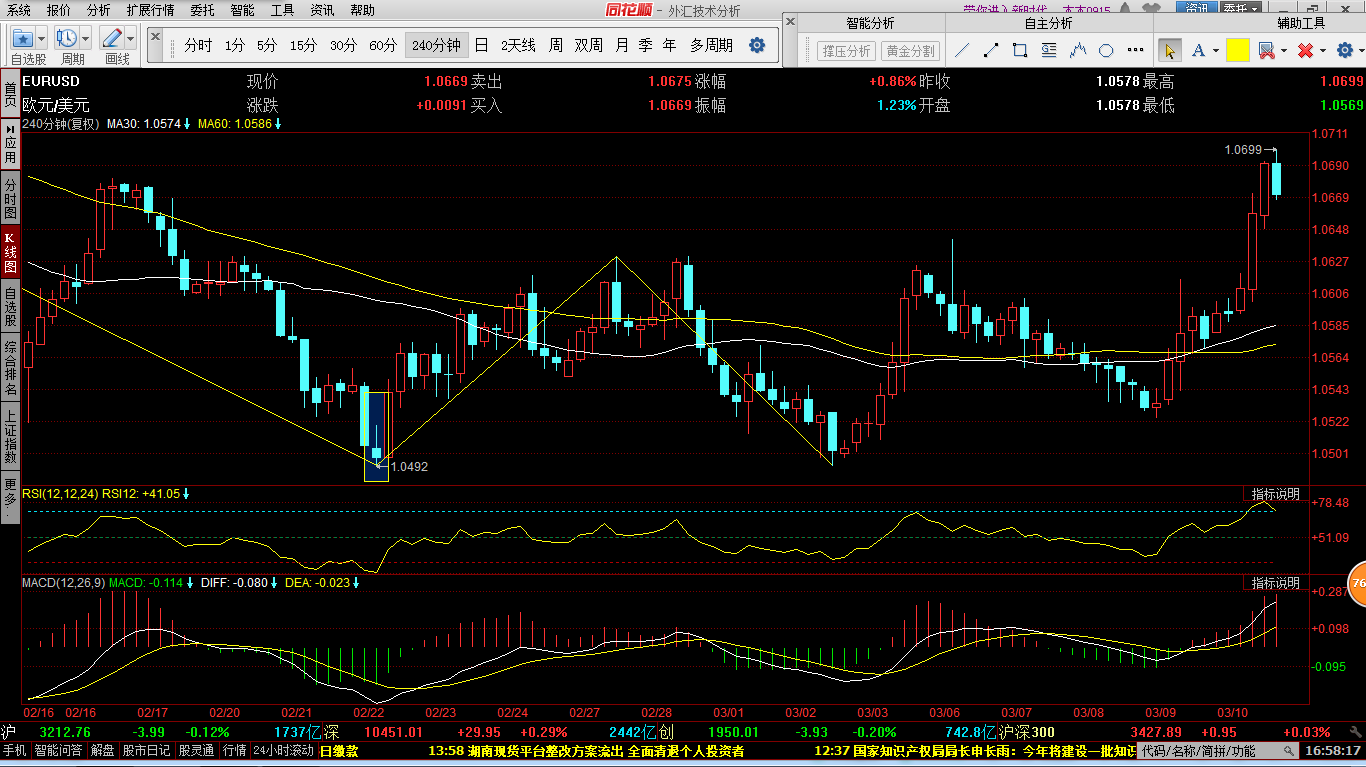
Task: Select the 画线 pencil drawing icon
Action: [x=112, y=38]
